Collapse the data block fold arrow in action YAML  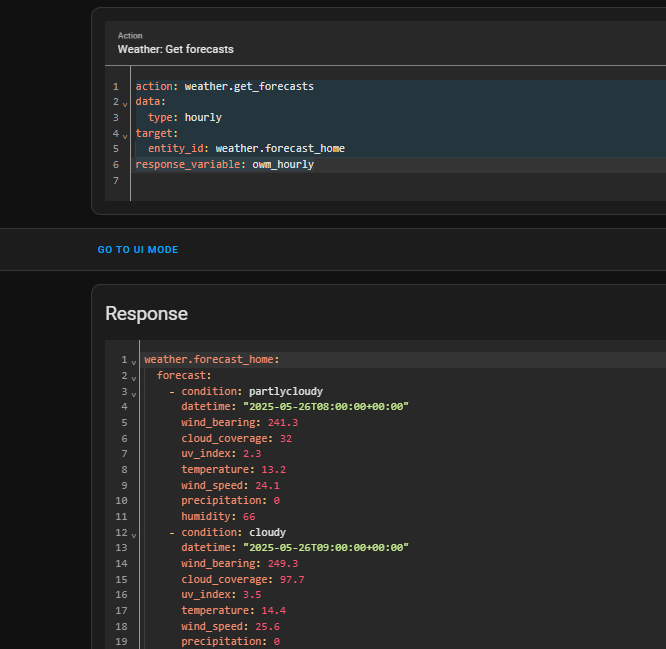tap(125, 103)
